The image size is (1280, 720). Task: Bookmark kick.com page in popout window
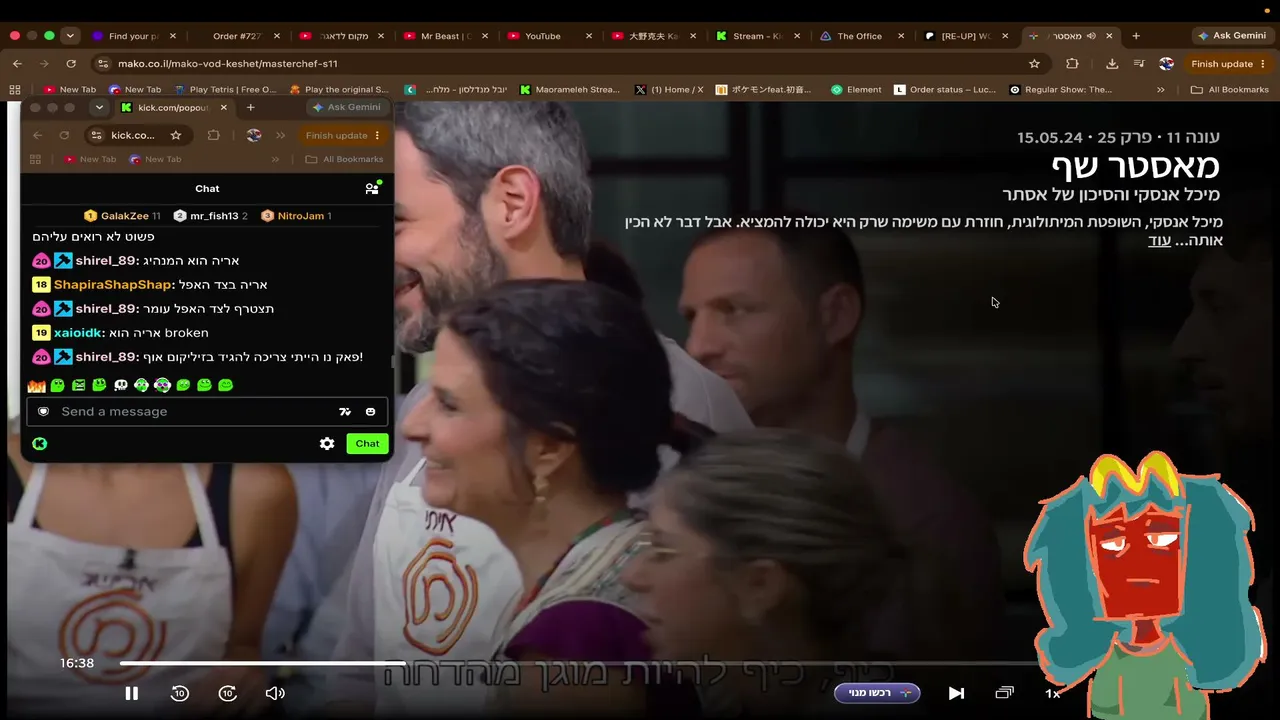(176, 135)
